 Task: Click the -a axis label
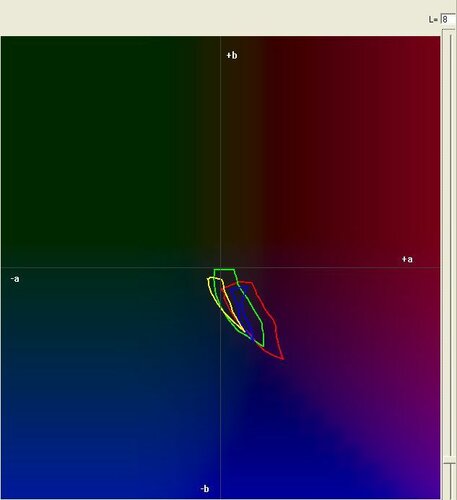15,279
